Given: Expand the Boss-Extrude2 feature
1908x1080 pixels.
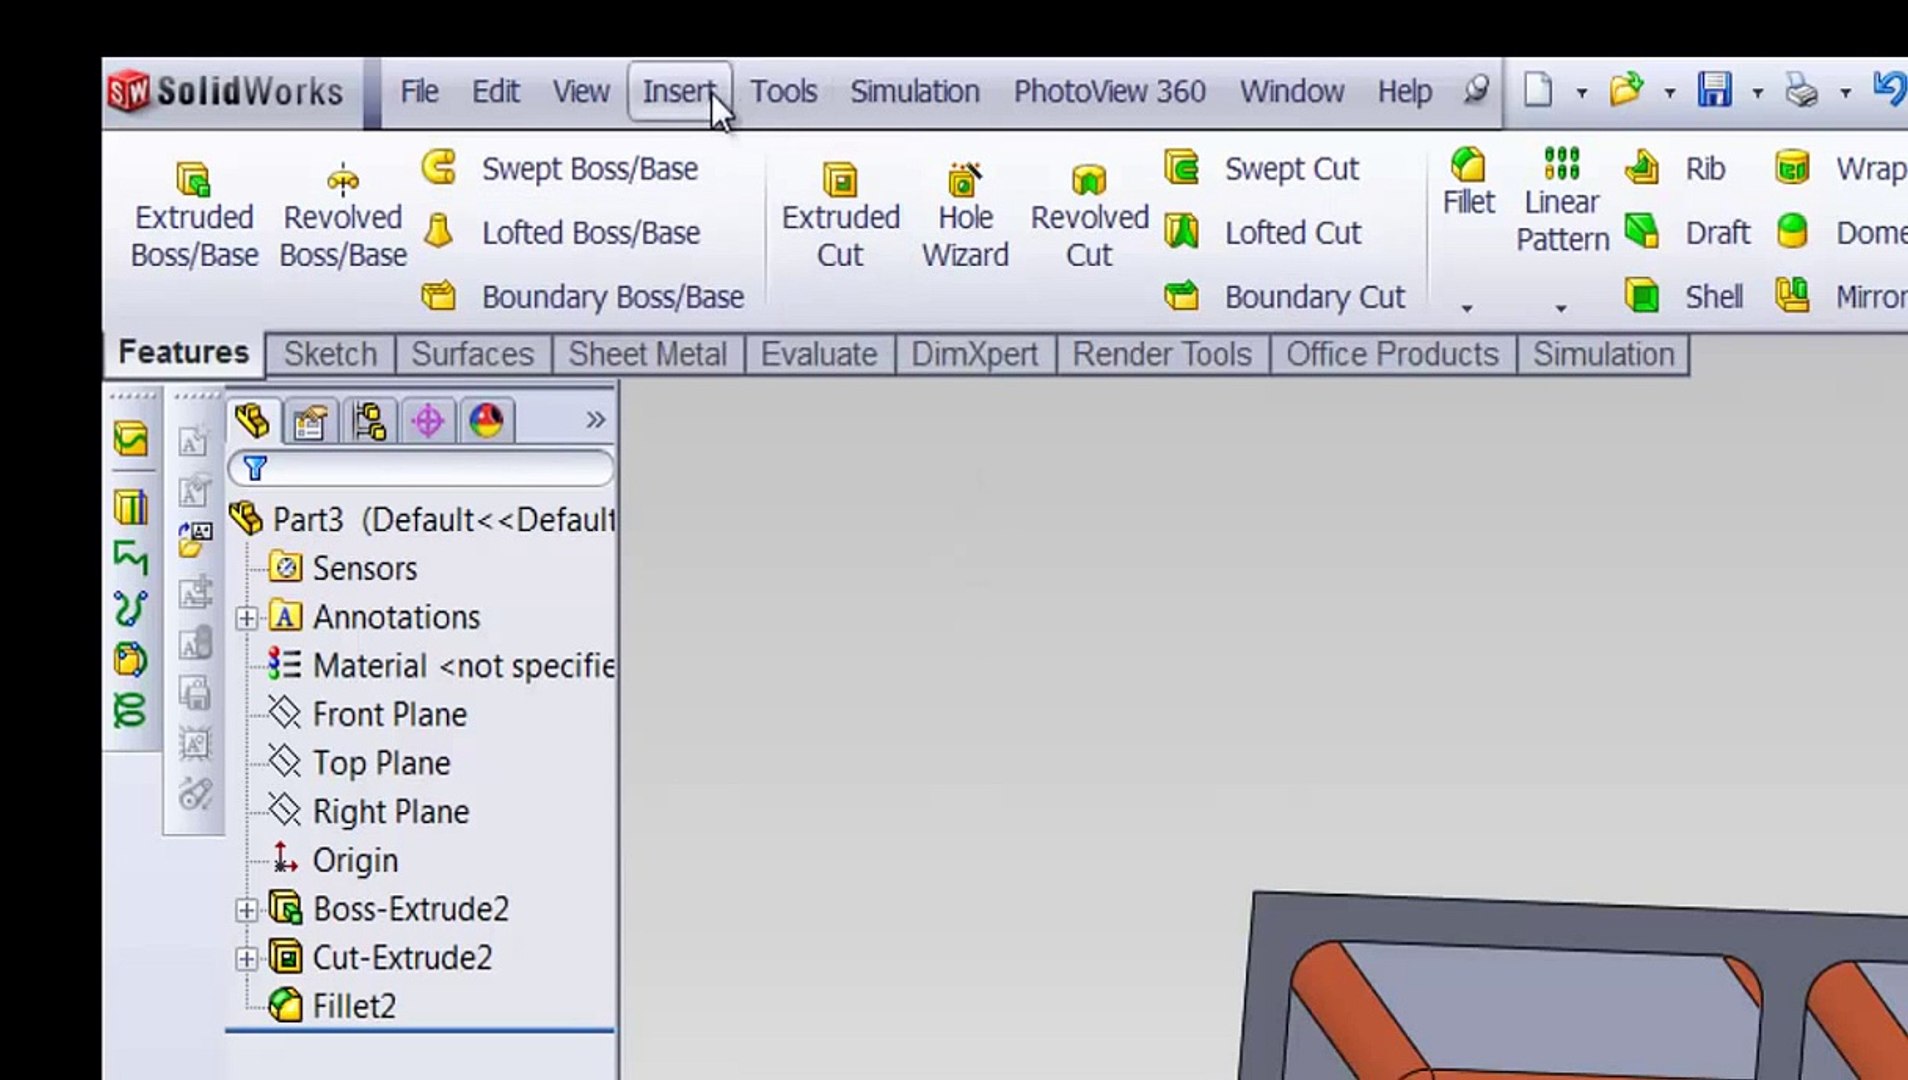Looking at the screenshot, I should click(x=246, y=910).
